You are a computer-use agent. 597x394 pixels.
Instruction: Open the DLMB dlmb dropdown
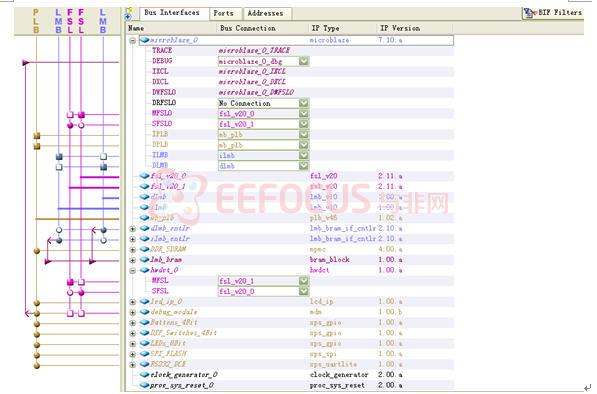pyautogui.click(x=303, y=166)
